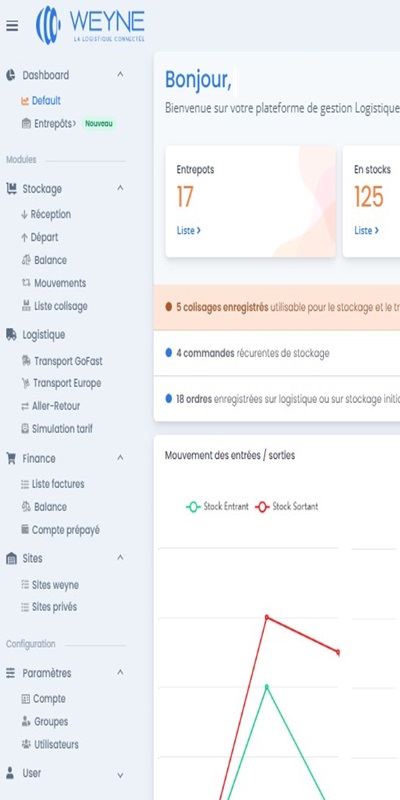Toggle Stock Entrant legend series
This screenshot has height=800, width=400.
(217, 507)
